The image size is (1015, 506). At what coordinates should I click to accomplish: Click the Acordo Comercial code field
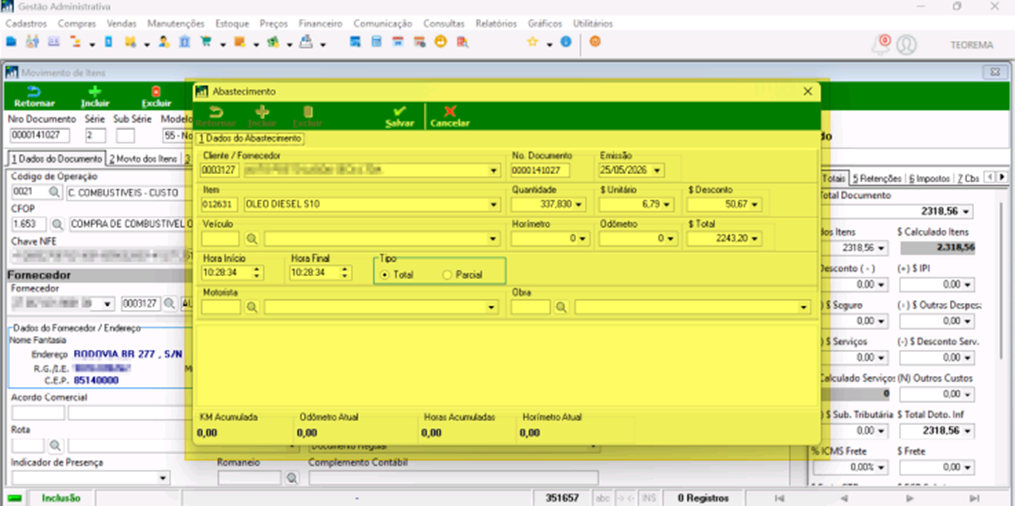point(38,413)
